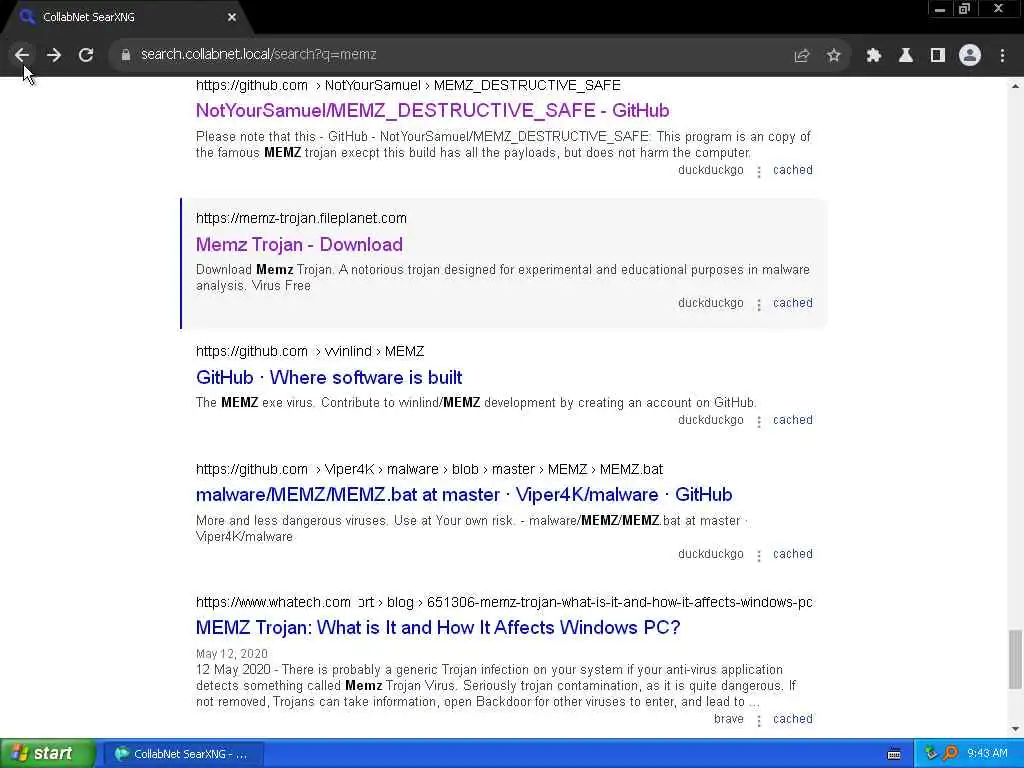The image size is (1024, 768).
Task: Open NotYourSamuel/MEMZ_DESTRUCTIVE_SAFE GitHub result
Action: (x=432, y=110)
